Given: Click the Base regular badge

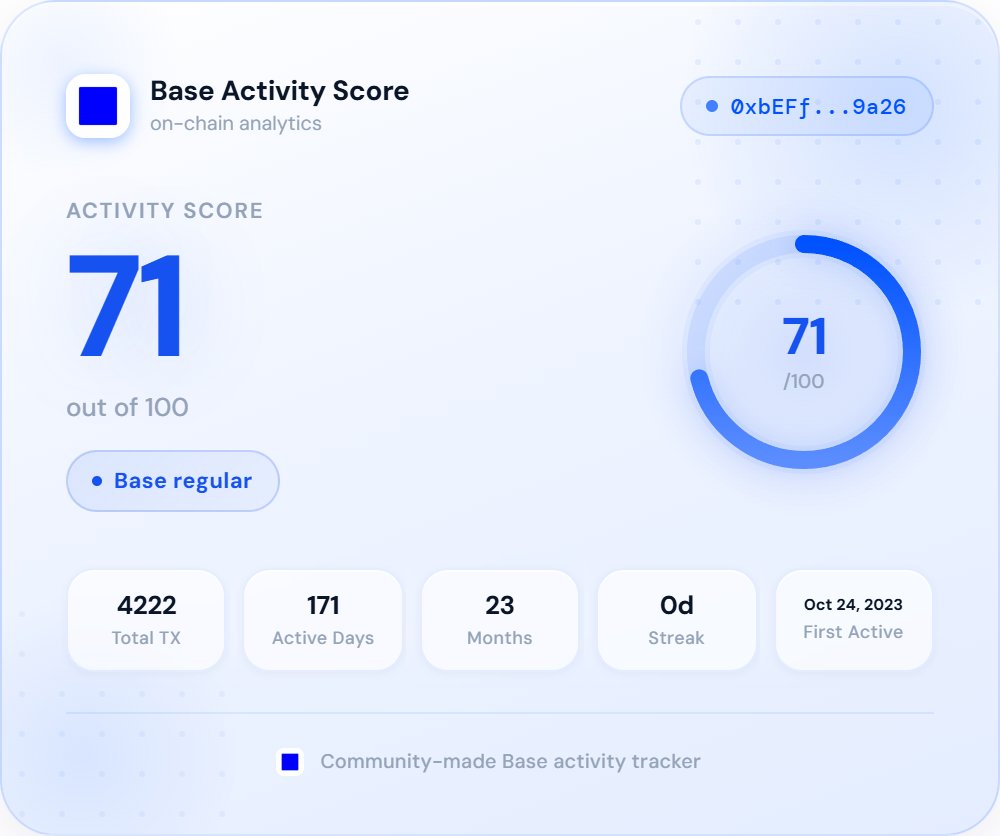Looking at the screenshot, I should [x=173, y=481].
